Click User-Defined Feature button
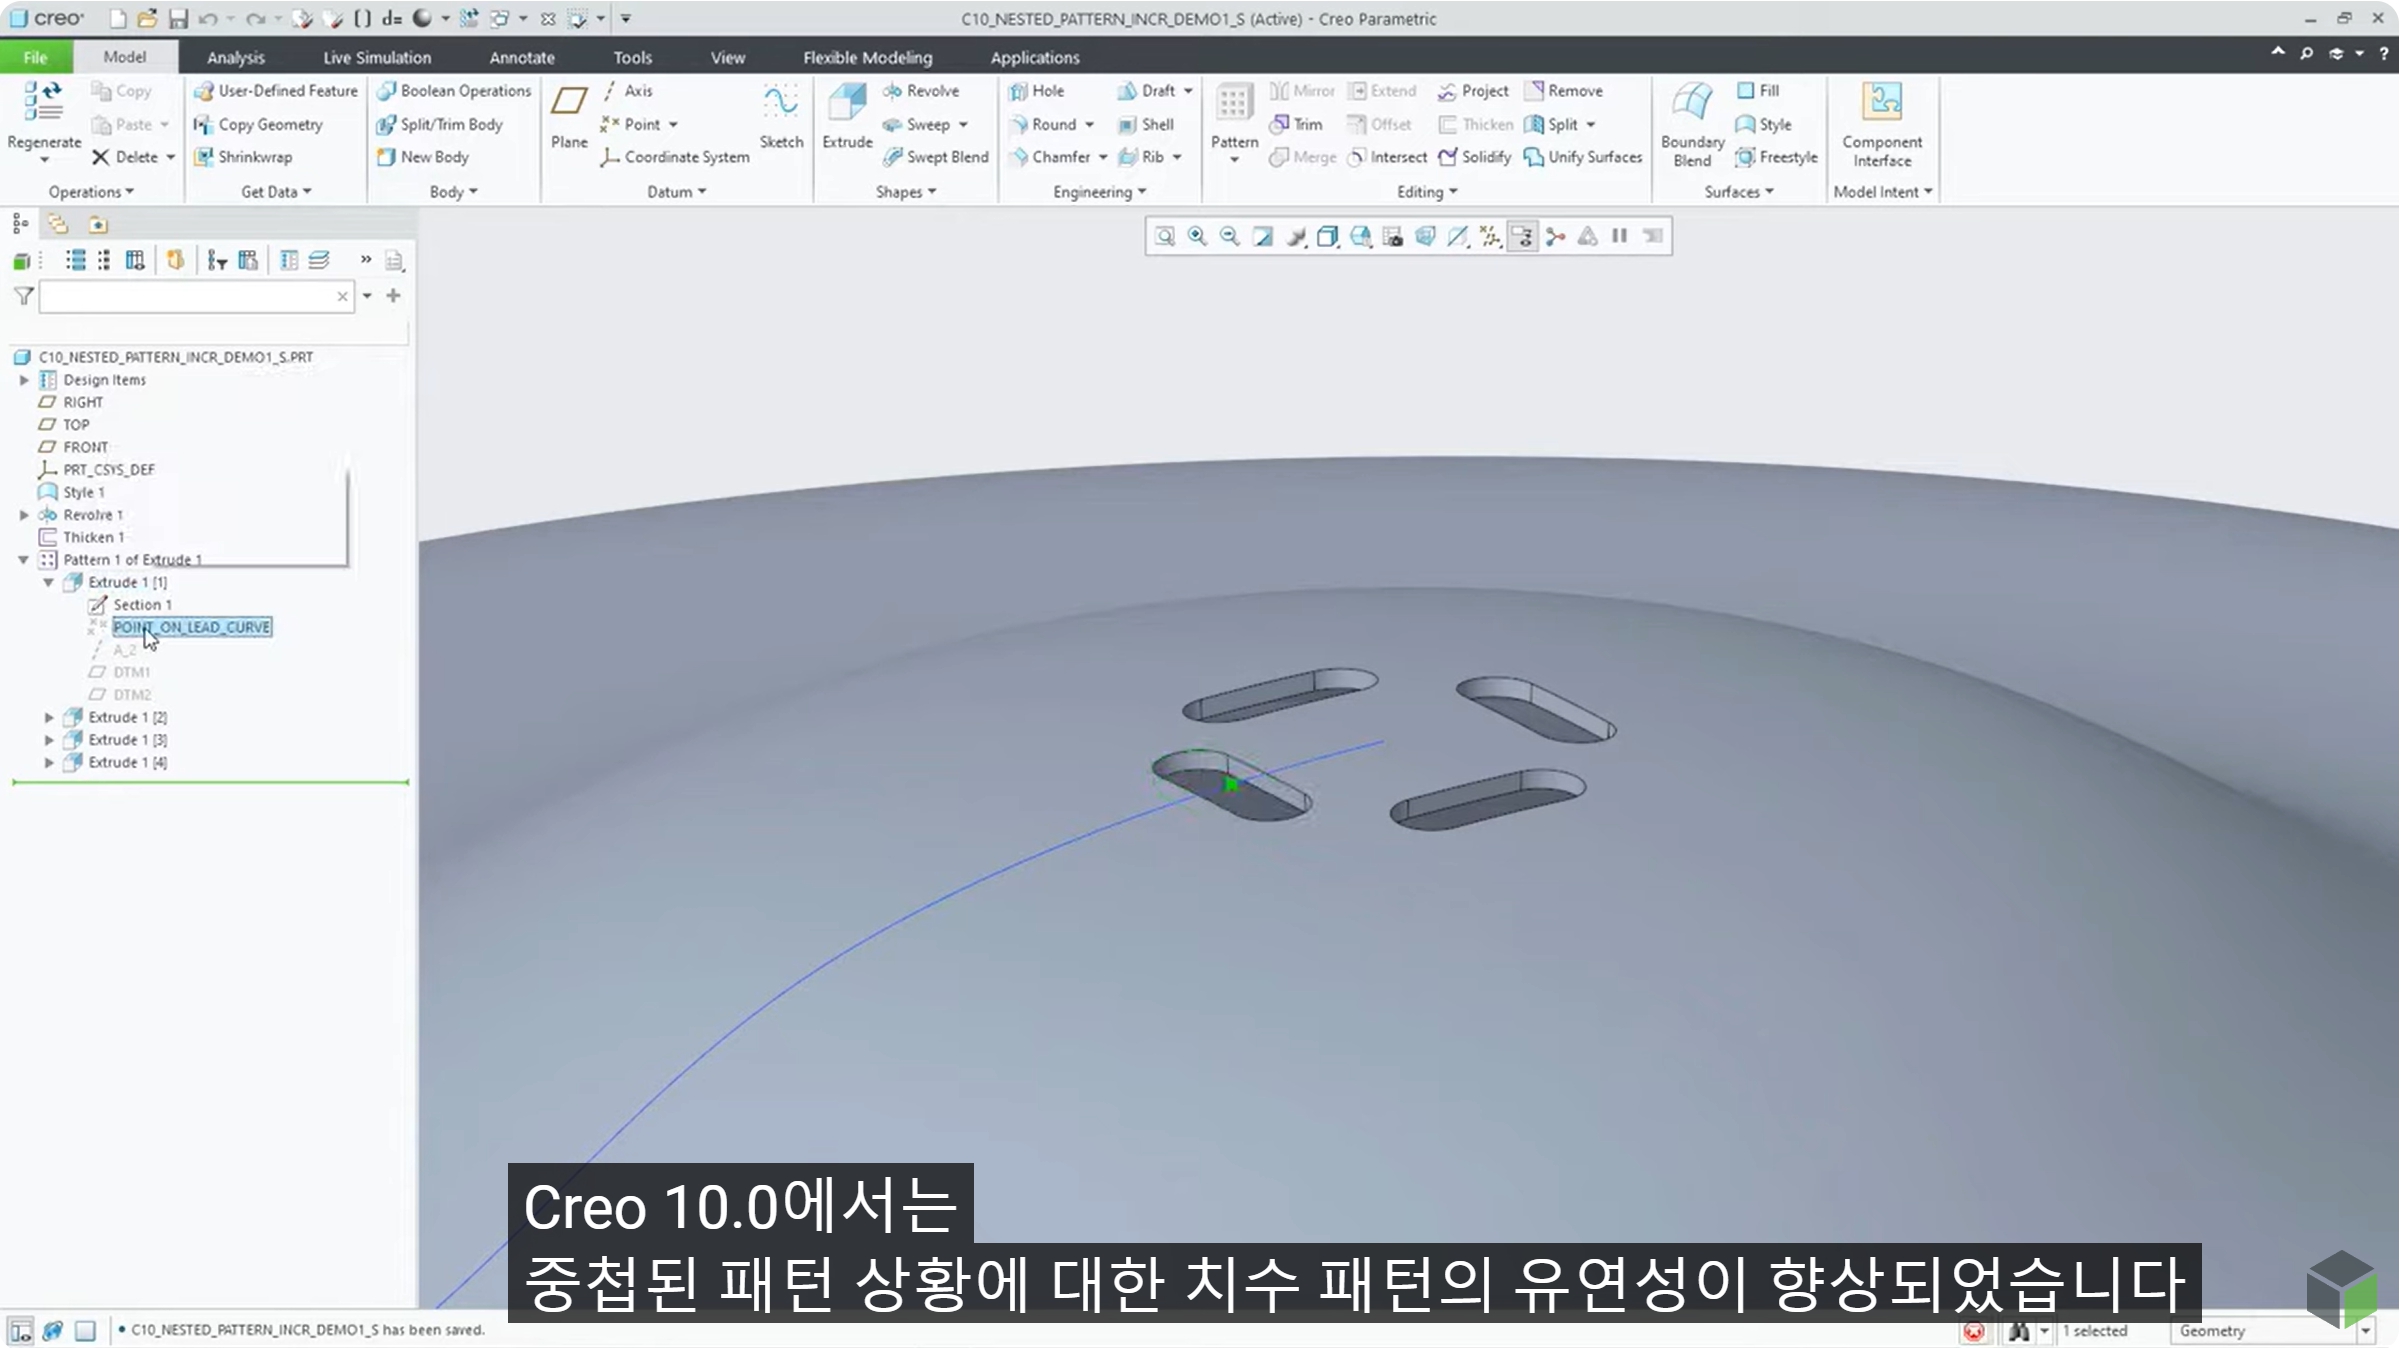Image resolution: width=2401 pixels, height=1348 pixels. coord(276,91)
